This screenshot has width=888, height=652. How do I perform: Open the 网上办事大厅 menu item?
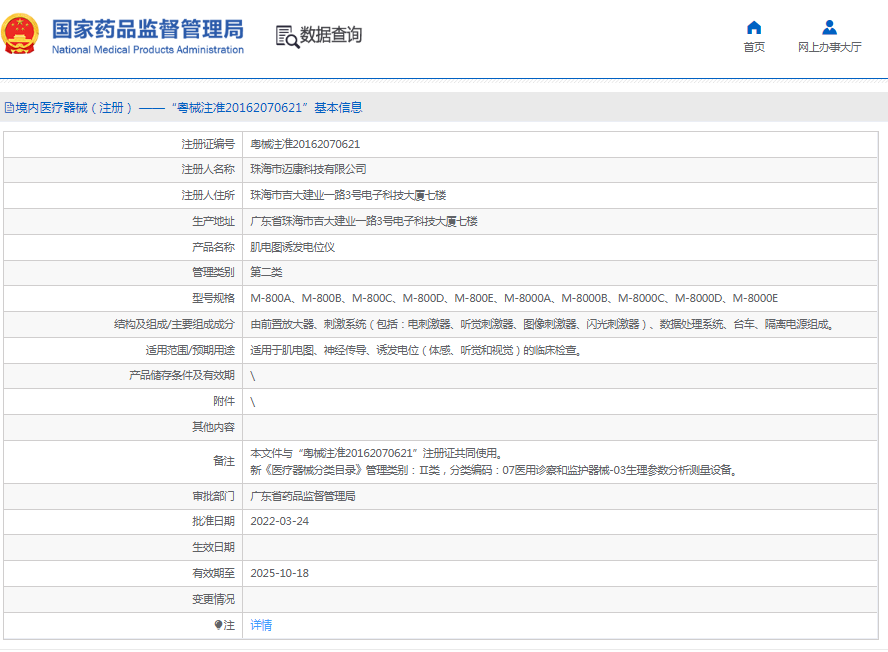coord(829,47)
